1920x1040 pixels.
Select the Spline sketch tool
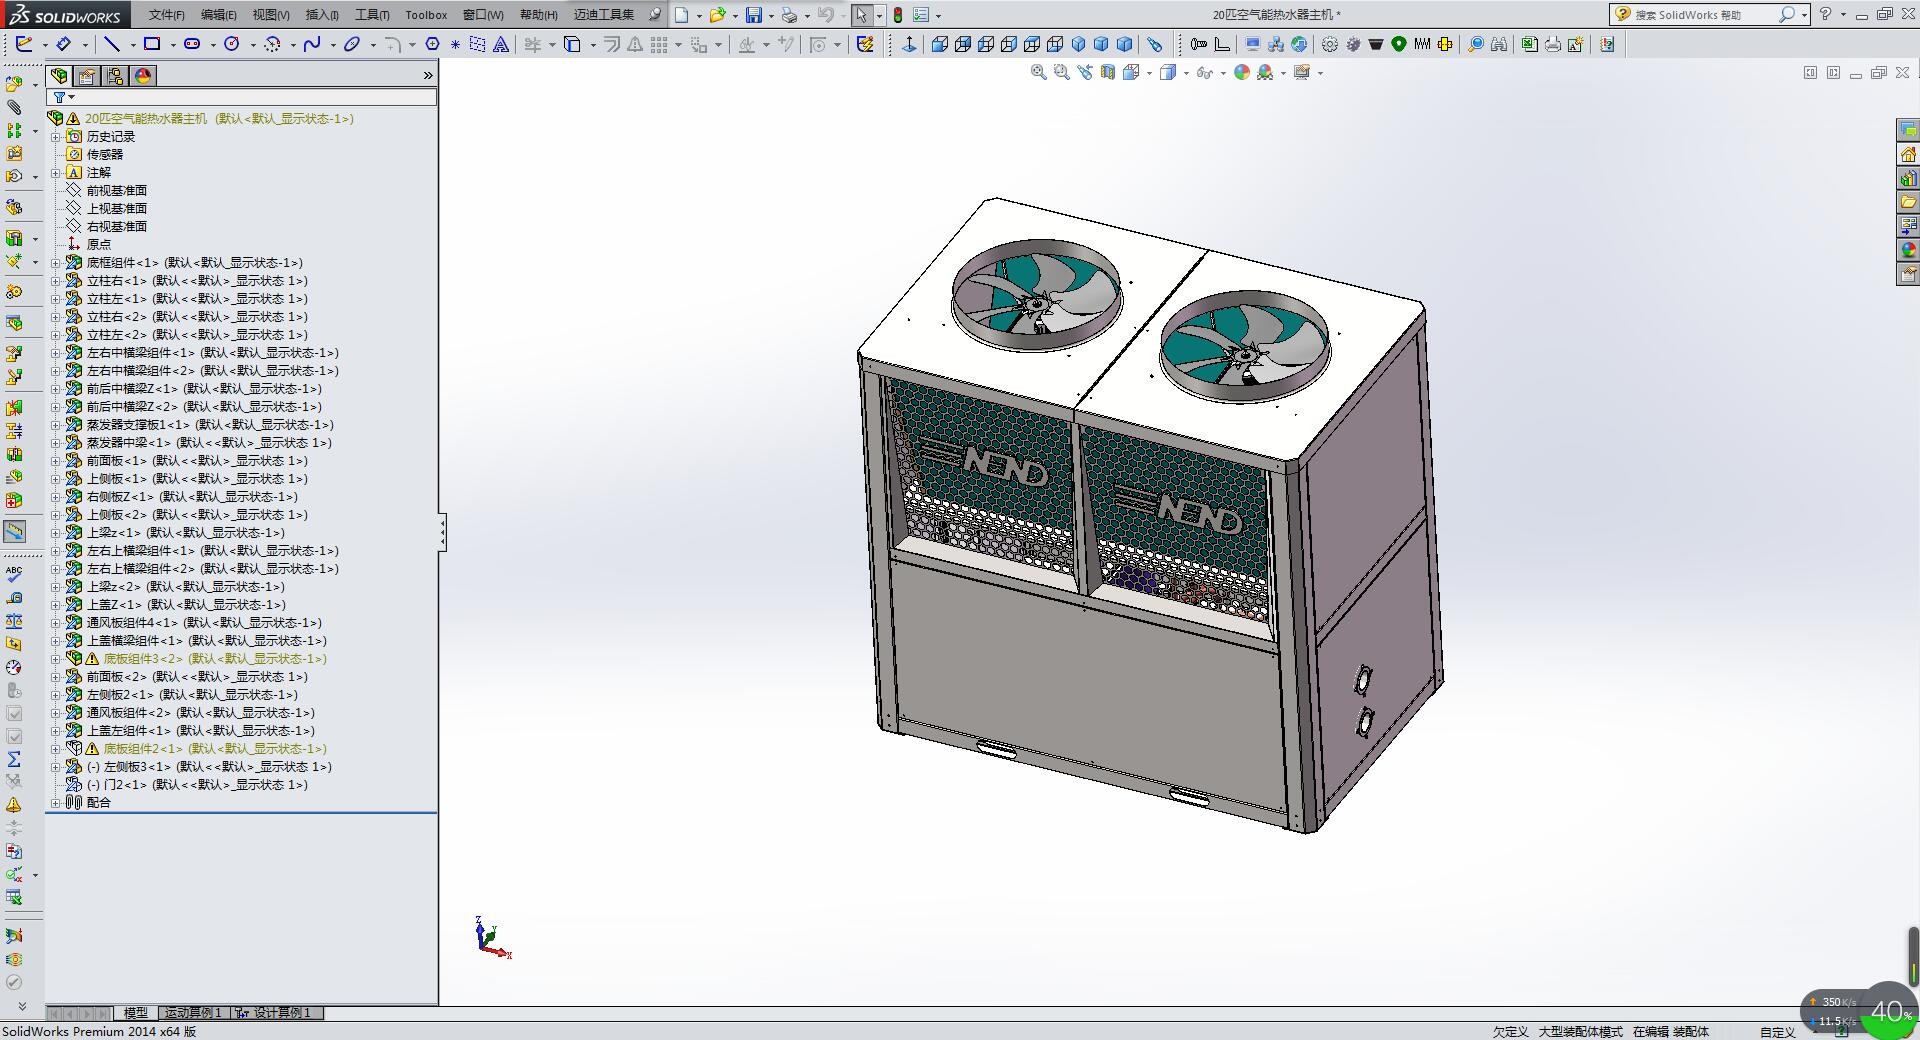click(312, 44)
